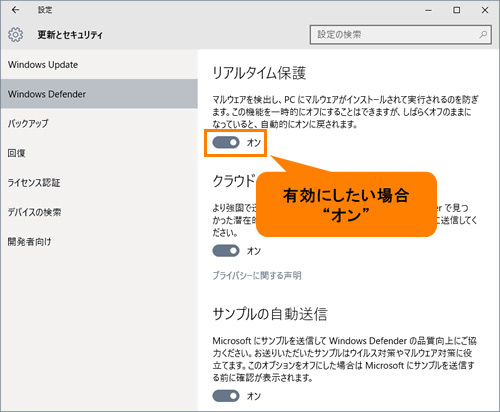Open 回復 section

coord(99,153)
